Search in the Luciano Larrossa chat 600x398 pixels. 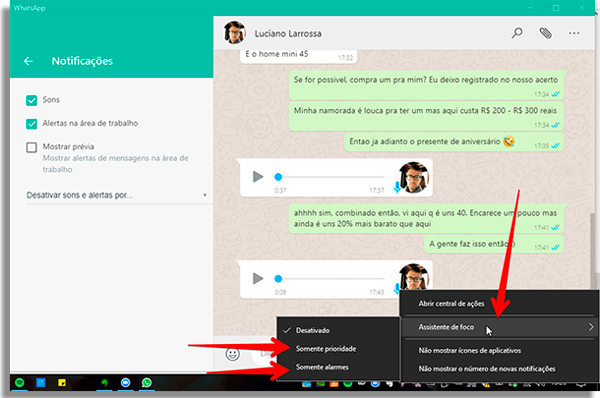pyautogui.click(x=517, y=33)
